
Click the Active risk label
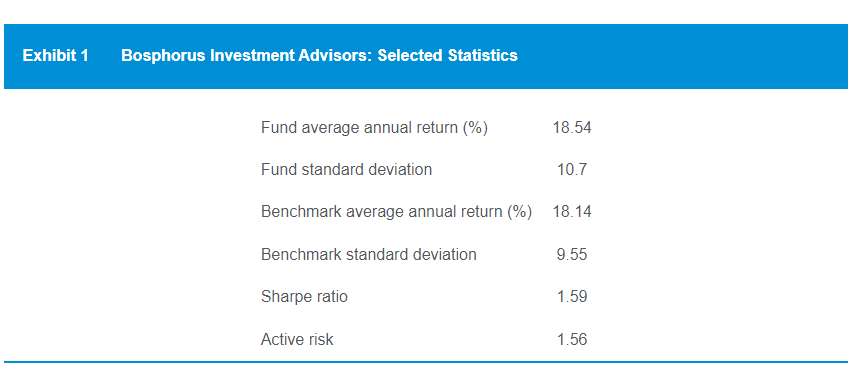click(297, 339)
